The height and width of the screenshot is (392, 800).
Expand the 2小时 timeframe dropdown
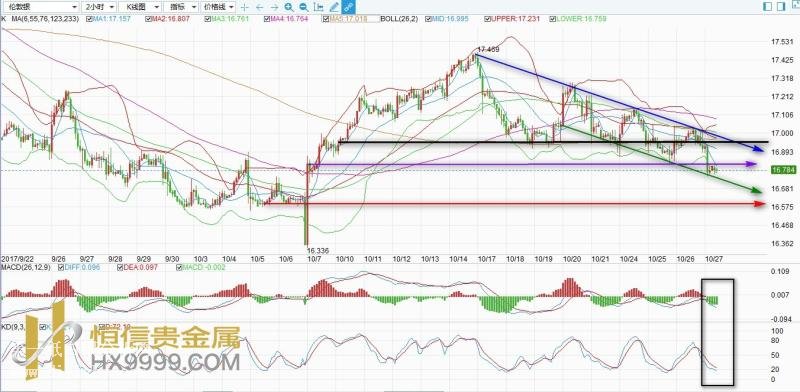[x=98, y=7]
